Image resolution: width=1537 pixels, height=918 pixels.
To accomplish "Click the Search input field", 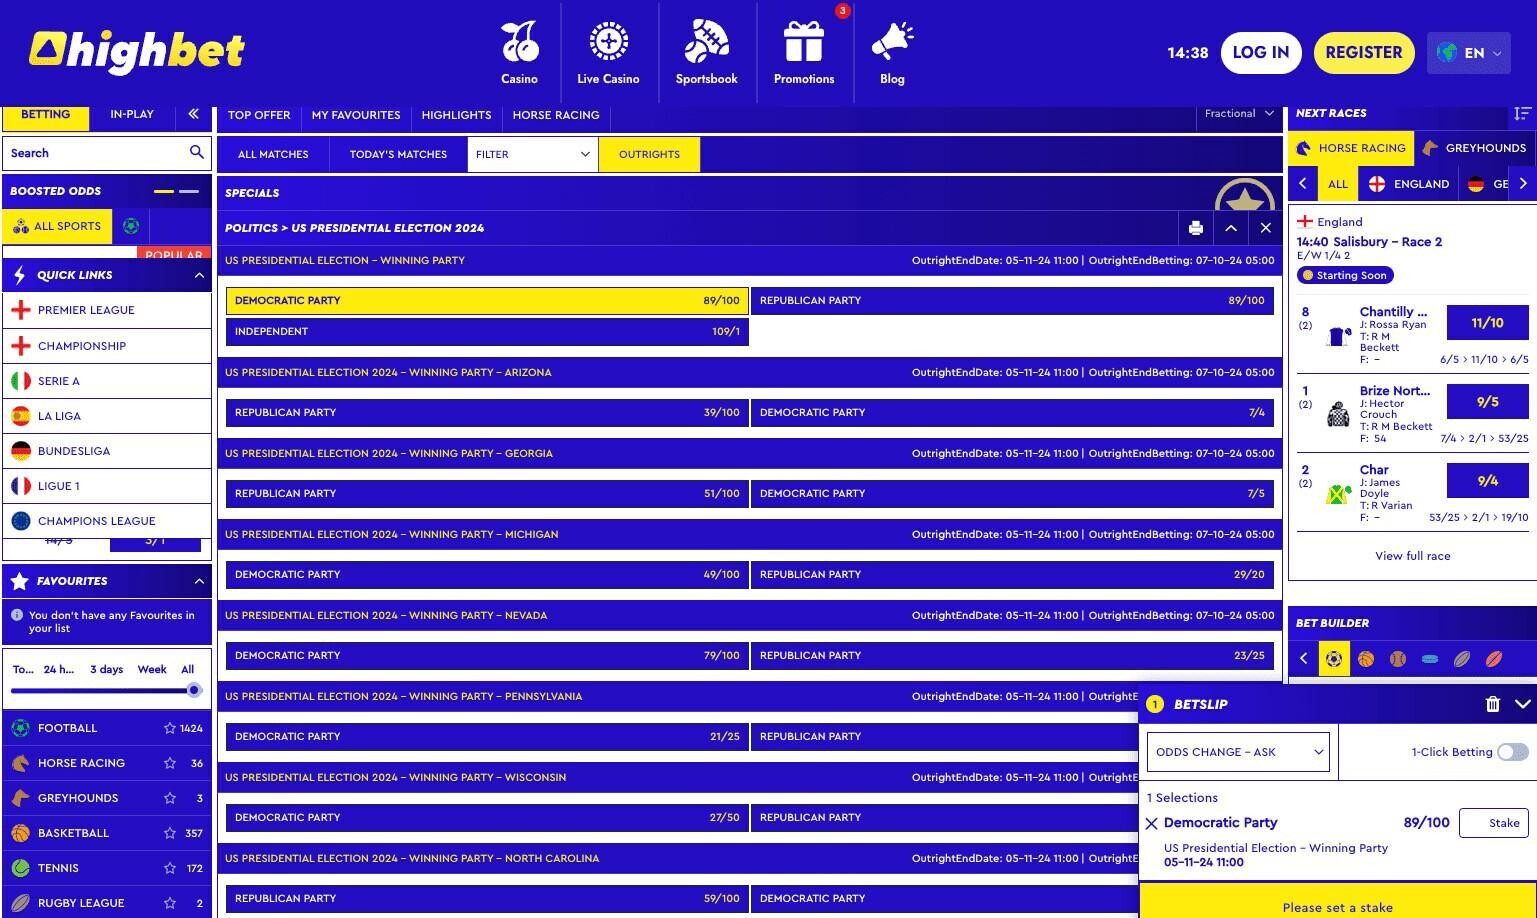I will point(95,153).
